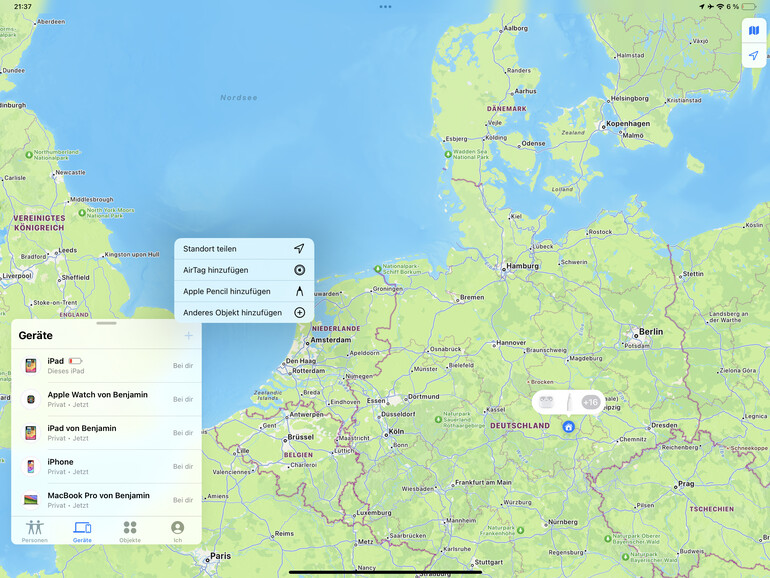Tap the battery indicator in status bar

pyautogui.click(x=749, y=6)
